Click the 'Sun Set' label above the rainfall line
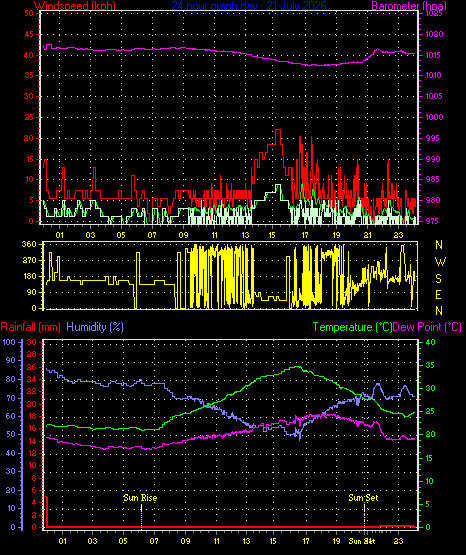This screenshot has width=466, height=555. (x=363, y=498)
